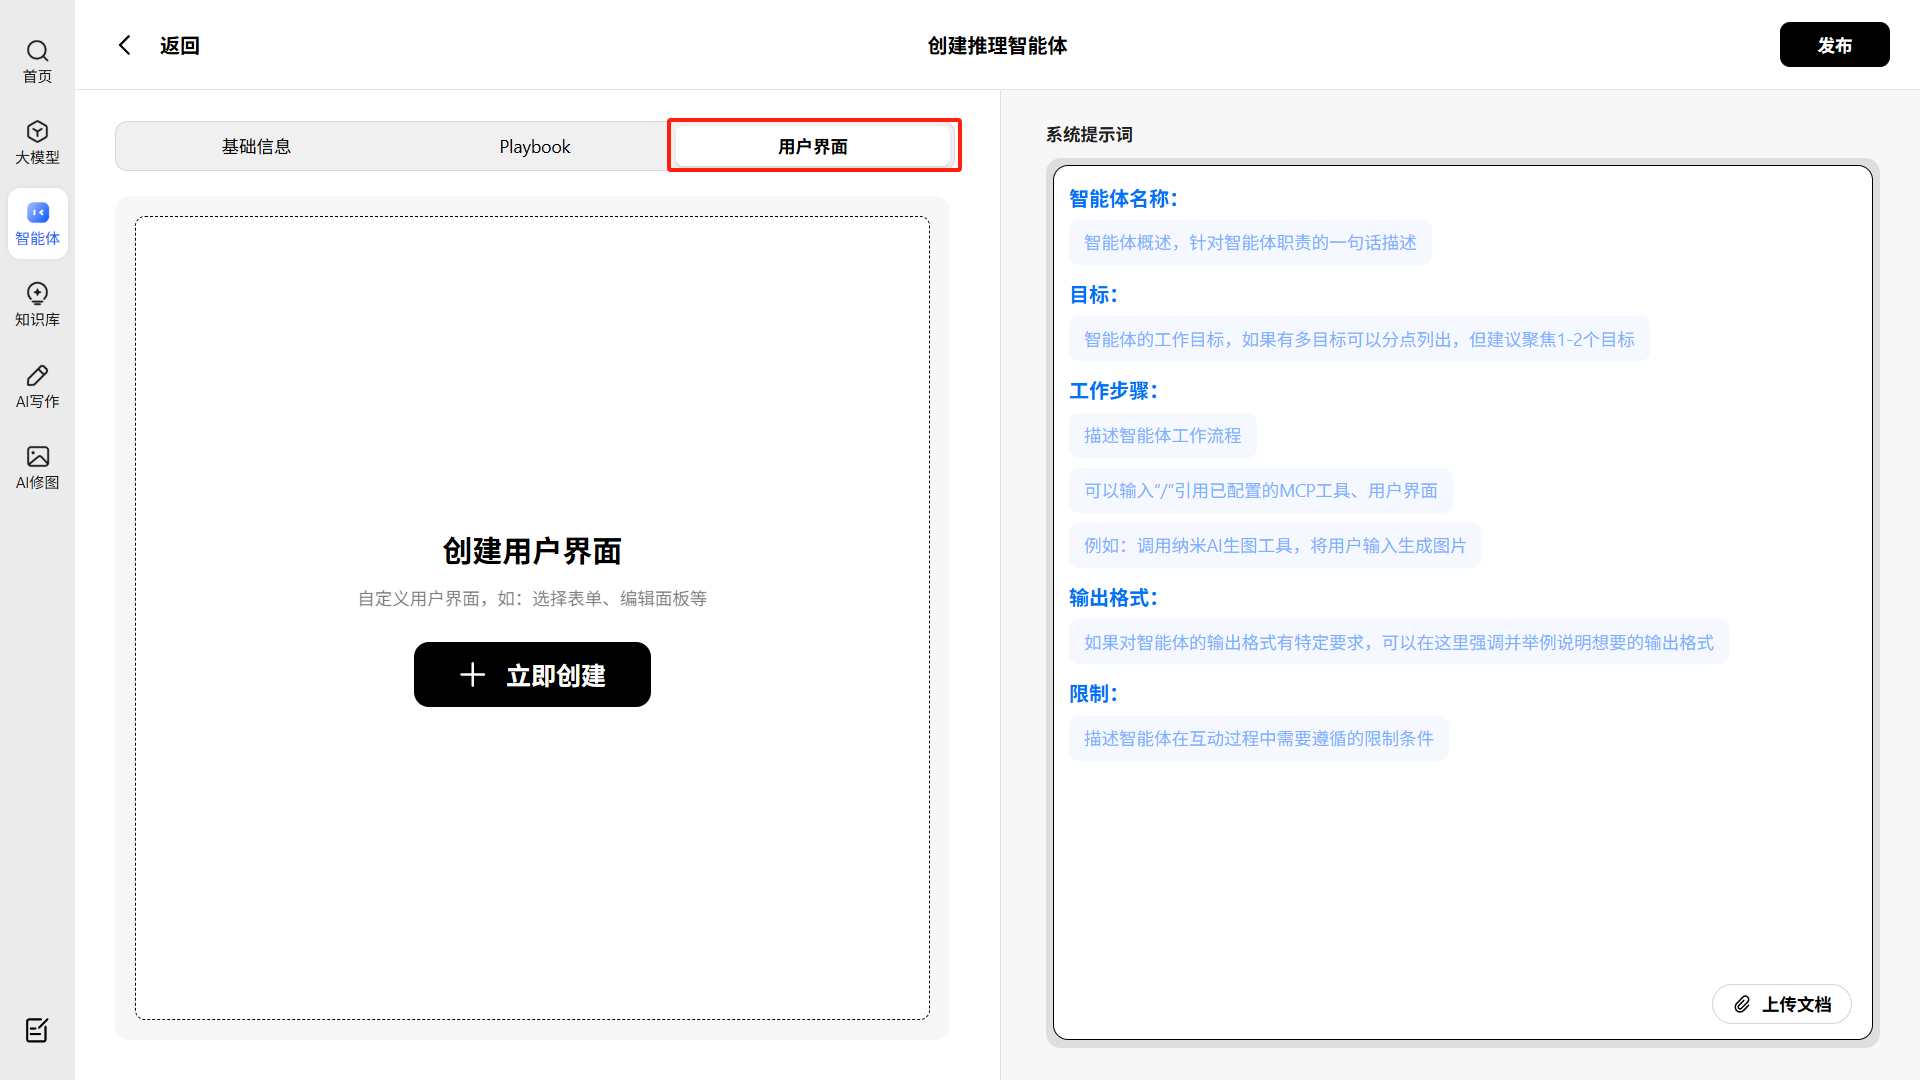Viewport: 1920px width, 1080px height.
Task: Click the plus icon on 立即创建
Action: click(472, 675)
